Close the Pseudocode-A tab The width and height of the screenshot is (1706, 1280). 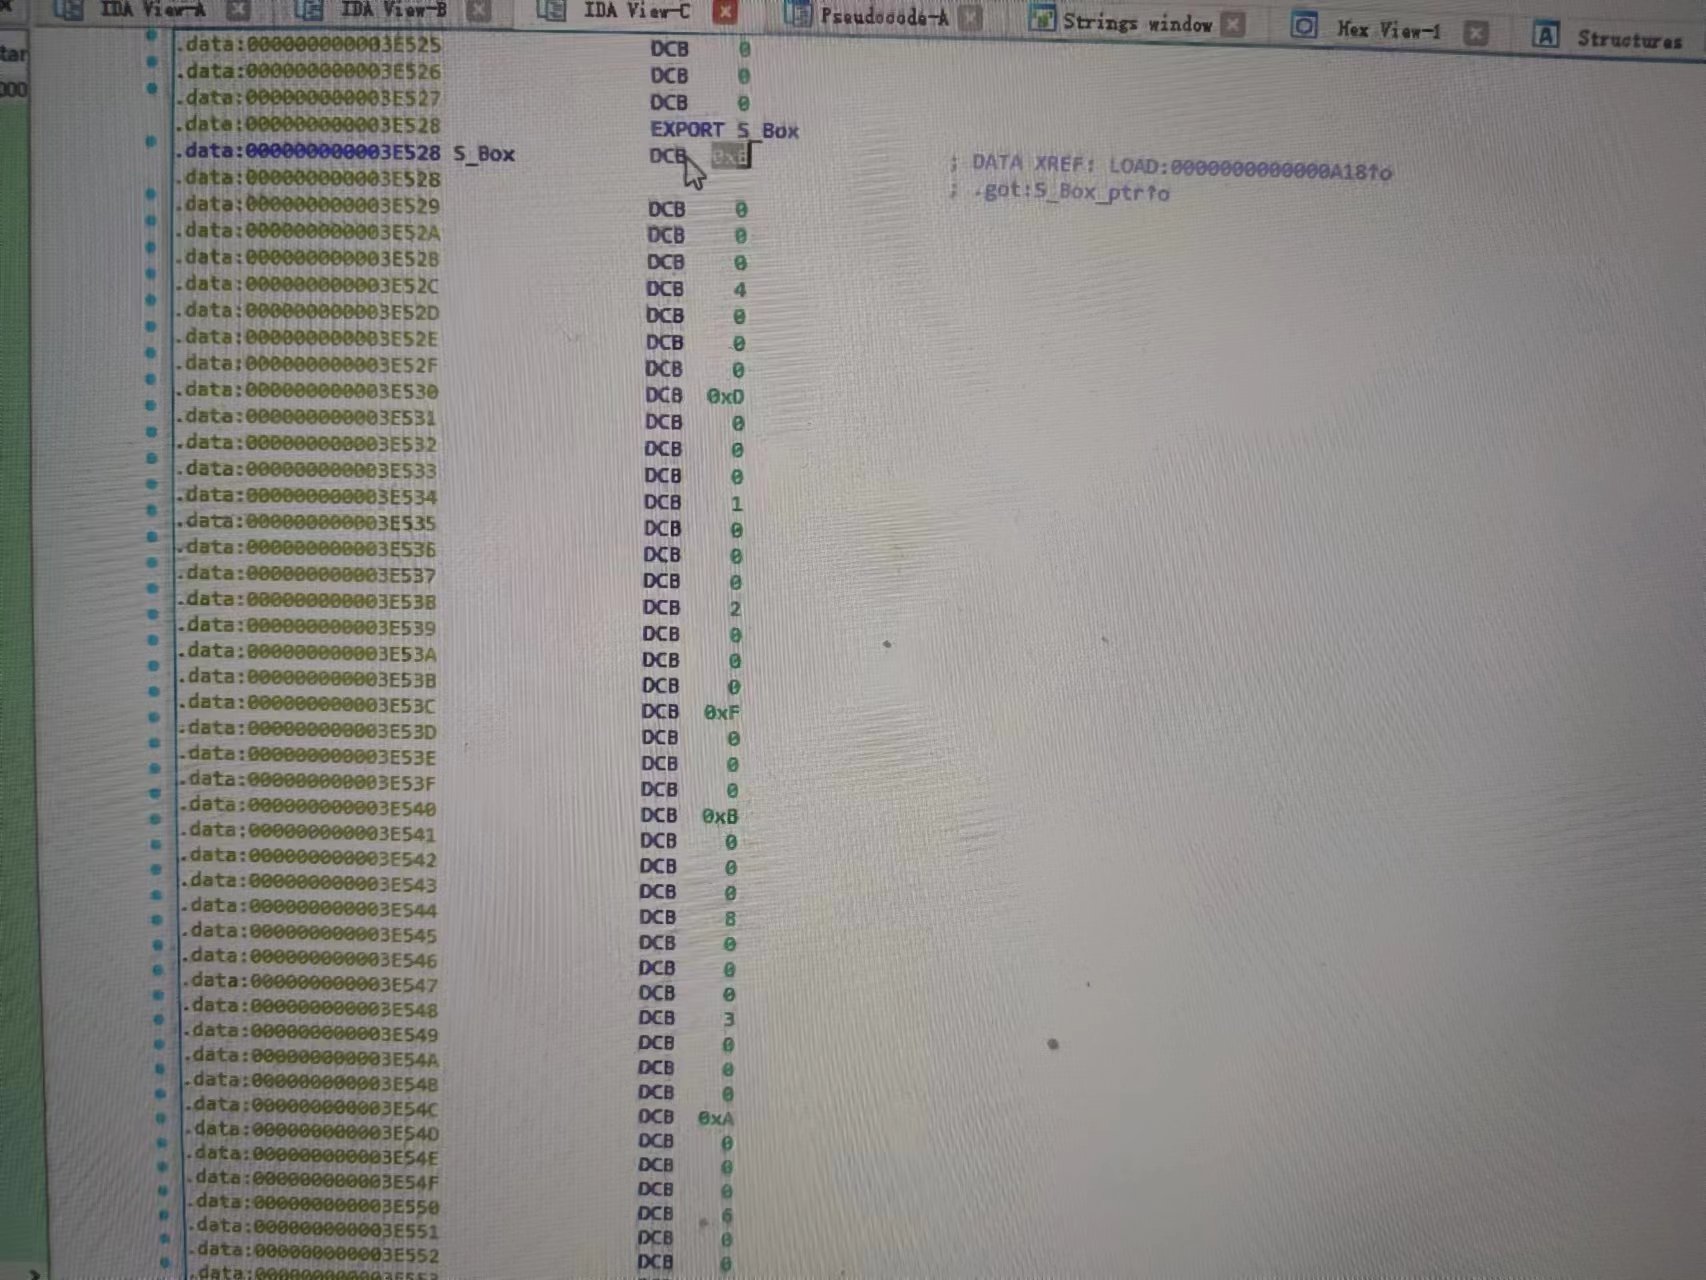pyautogui.click(x=970, y=18)
